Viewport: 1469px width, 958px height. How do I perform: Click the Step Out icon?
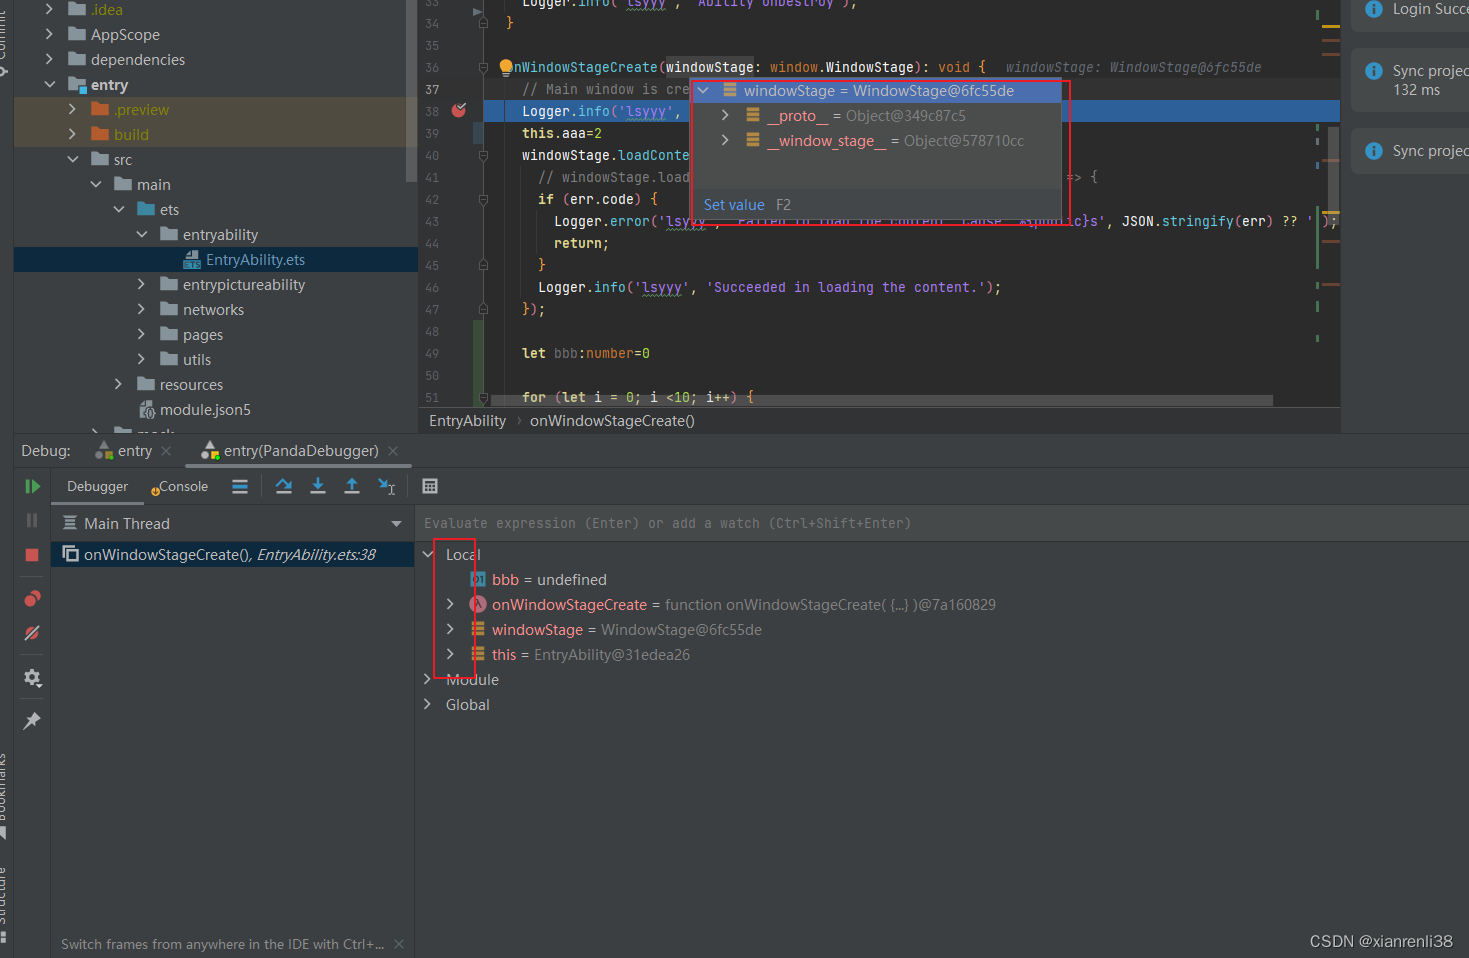(x=352, y=486)
